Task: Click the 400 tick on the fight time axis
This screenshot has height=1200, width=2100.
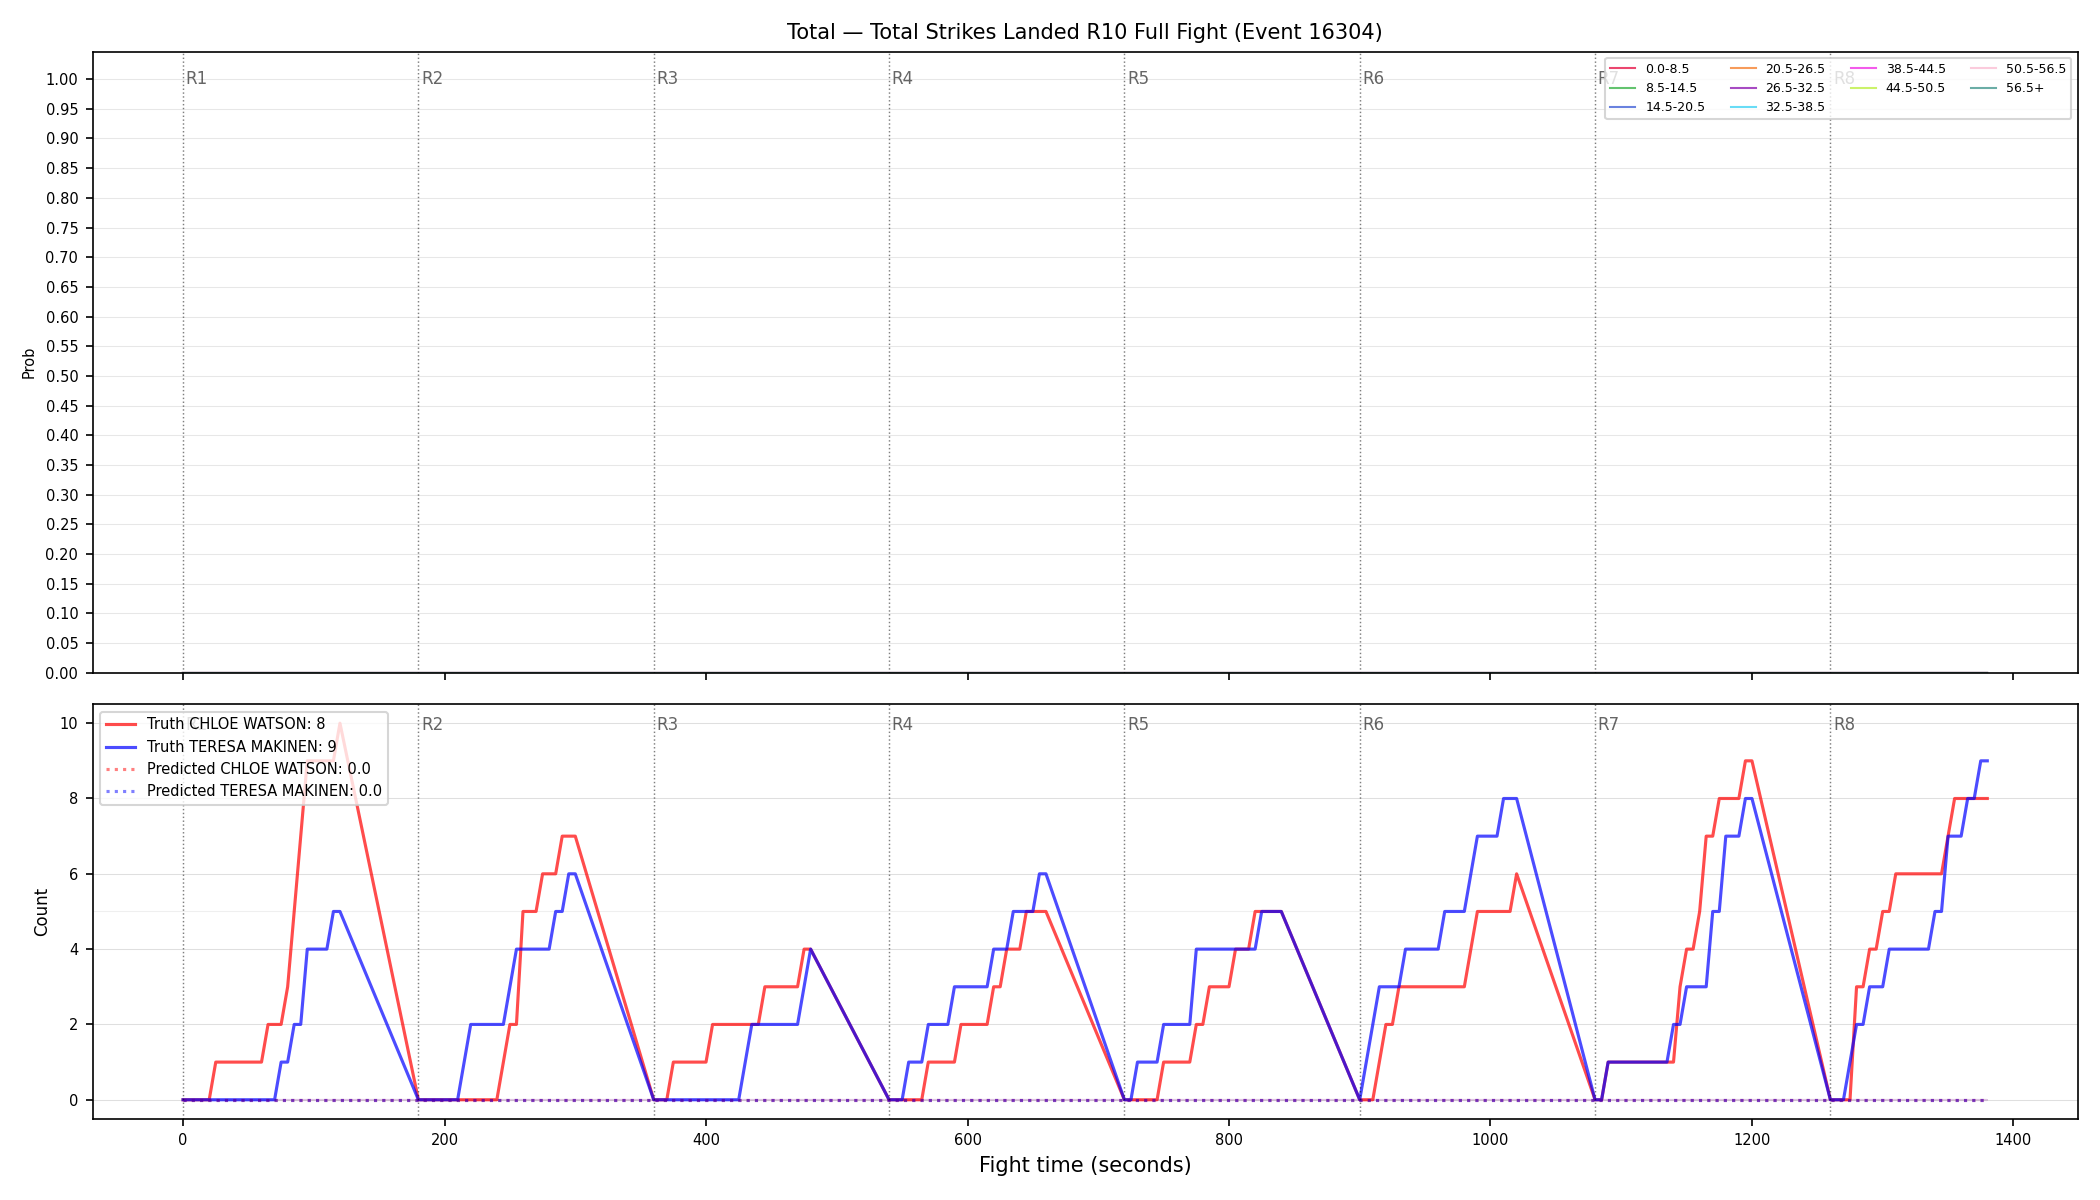Action: [706, 1138]
